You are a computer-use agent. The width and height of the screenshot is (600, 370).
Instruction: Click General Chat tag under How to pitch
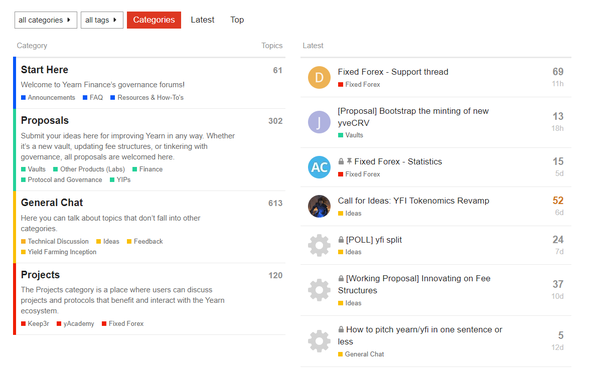coord(361,354)
